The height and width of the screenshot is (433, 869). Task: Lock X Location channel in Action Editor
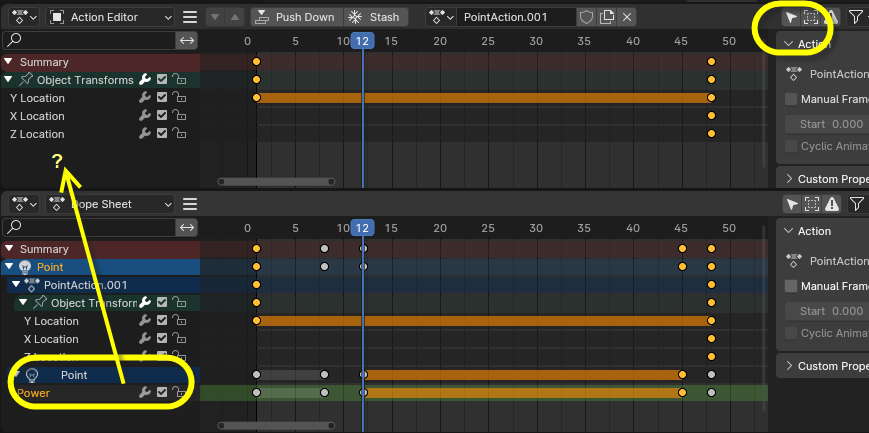click(x=178, y=116)
